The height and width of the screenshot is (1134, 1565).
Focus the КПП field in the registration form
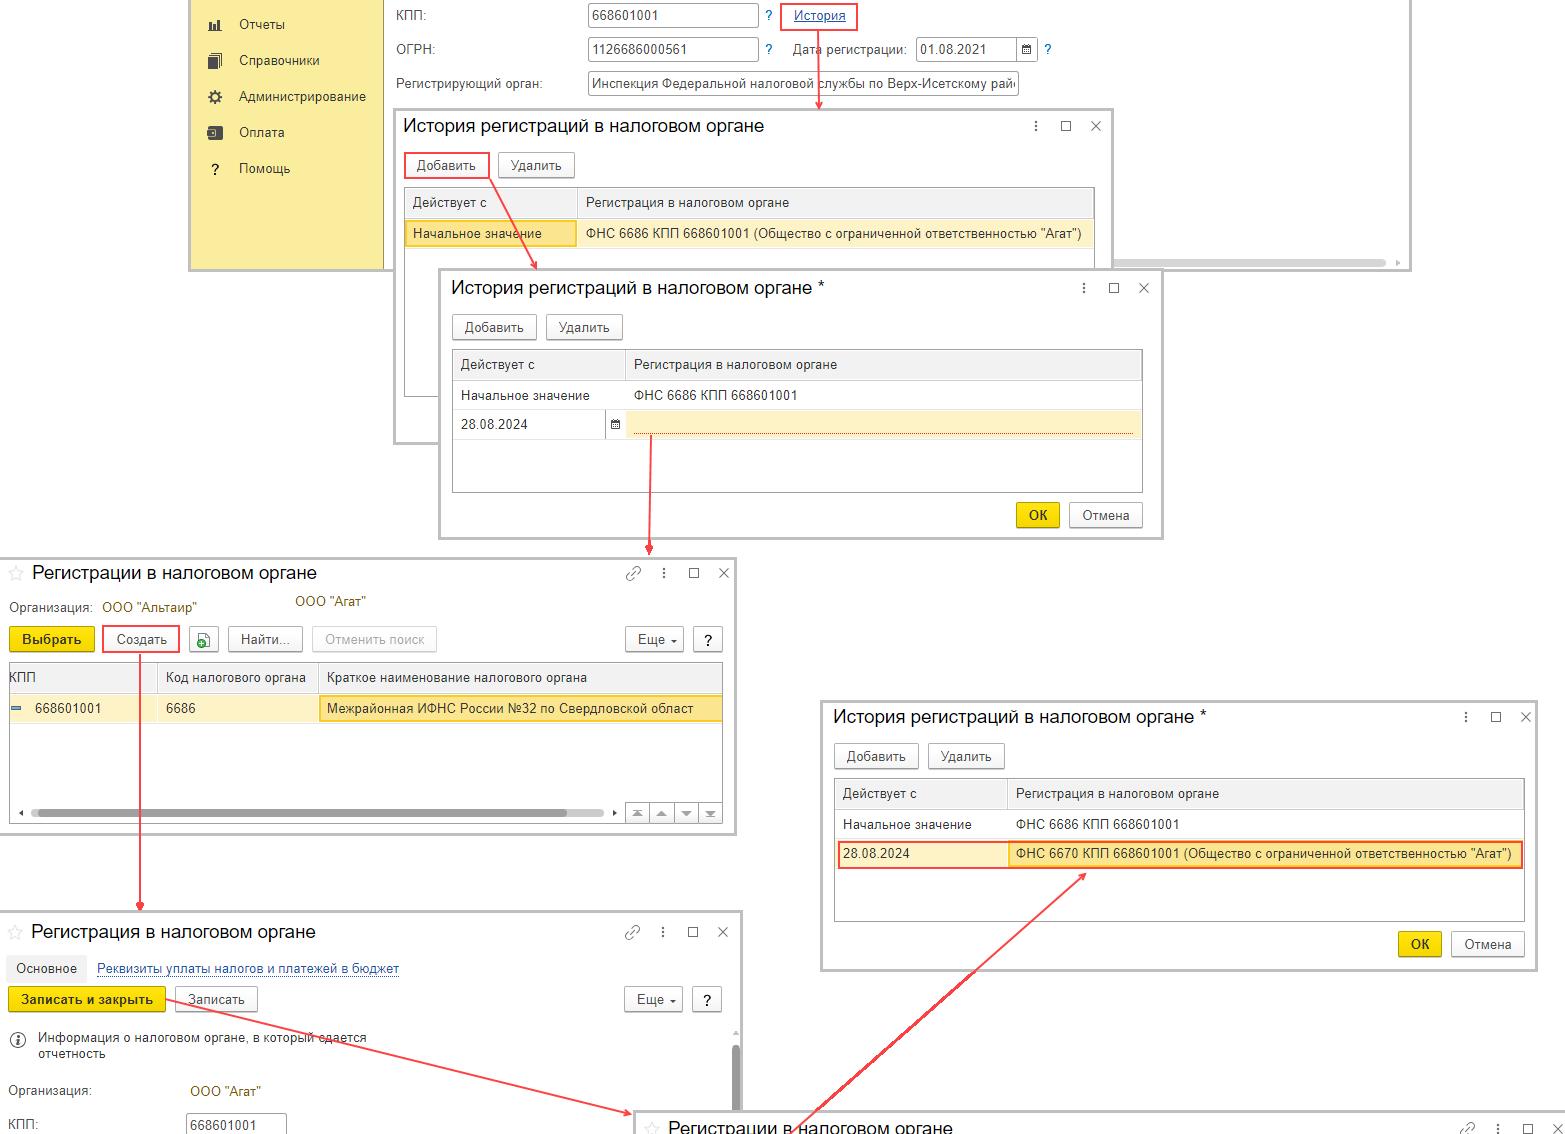point(236,1124)
